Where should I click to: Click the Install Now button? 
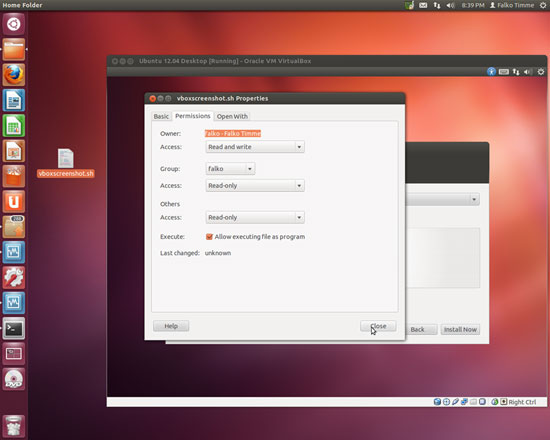point(460,329)
